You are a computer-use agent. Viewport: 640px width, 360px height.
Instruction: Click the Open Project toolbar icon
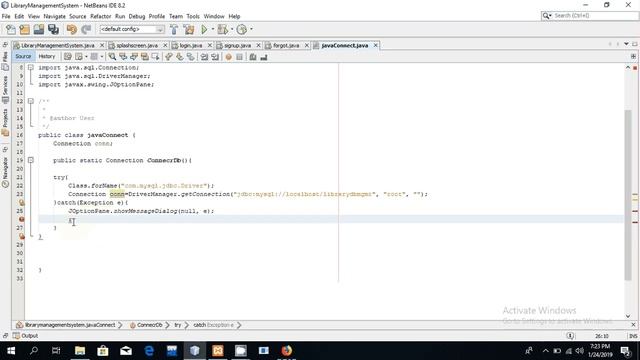(x=39, y=29)
